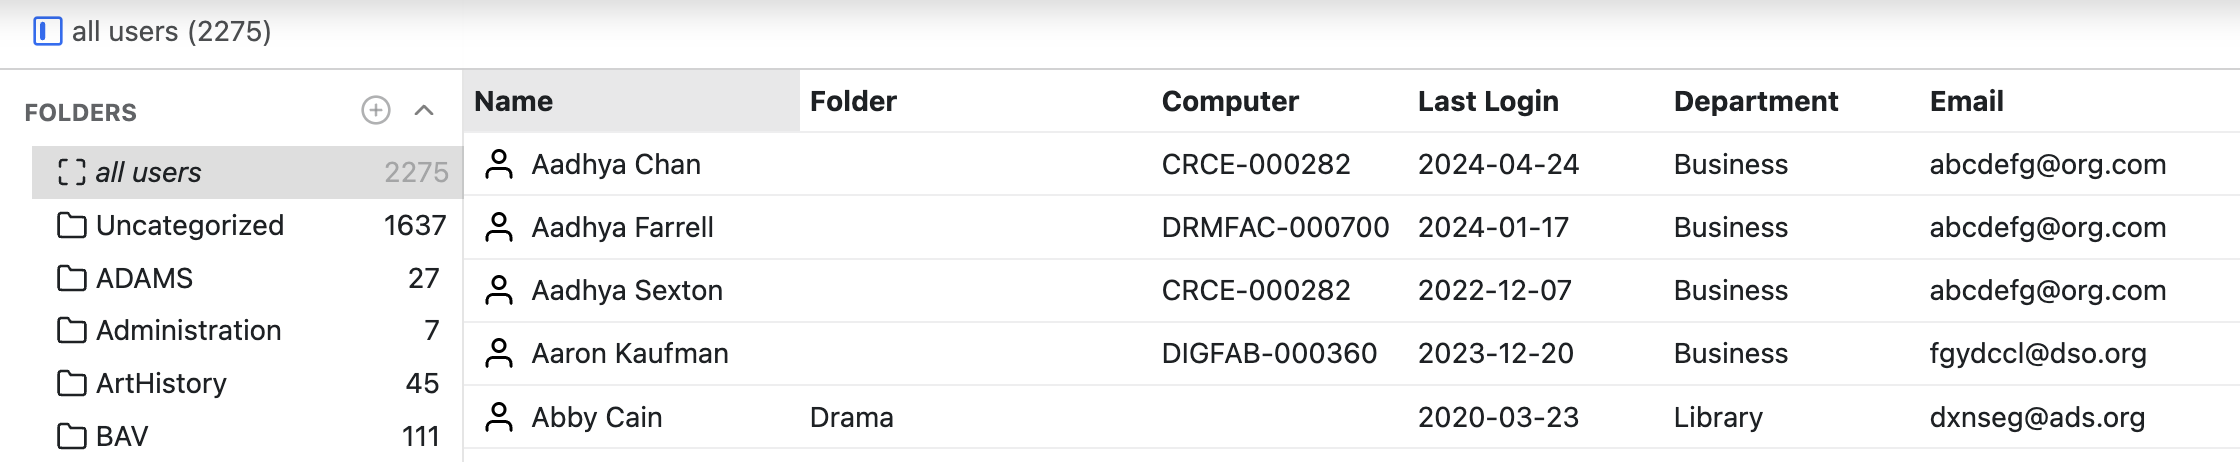This screenshot has height=462, width=2240.
Task: Toggle the sidebar panel icon
Action: tap(47, 32)
